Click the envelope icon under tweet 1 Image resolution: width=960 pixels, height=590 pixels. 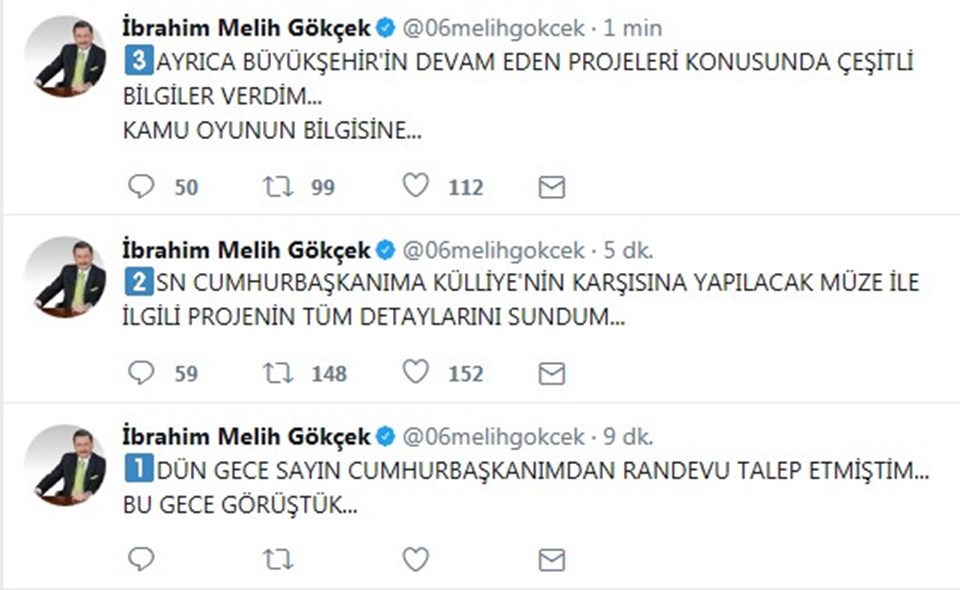(x=552, y=560)
